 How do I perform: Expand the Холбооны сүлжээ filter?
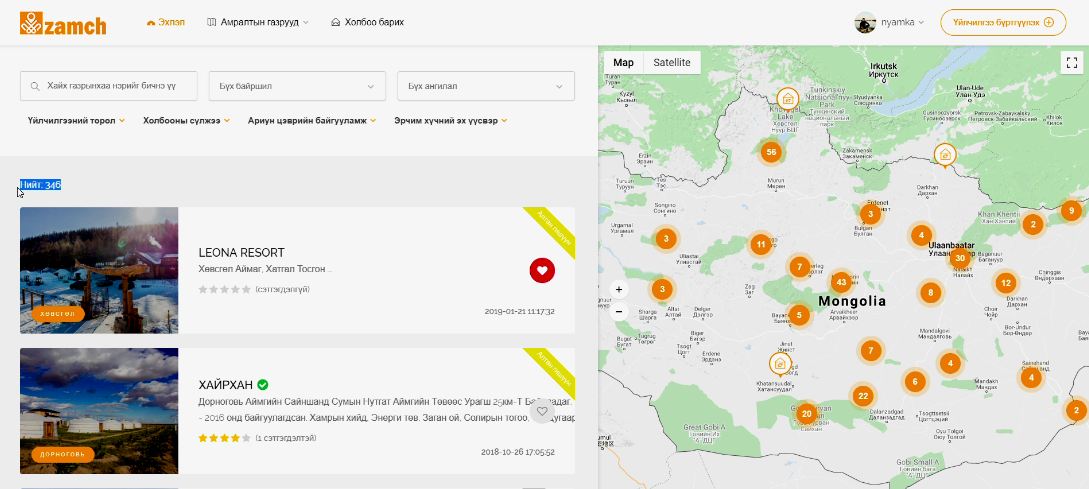[x=186, y=120]
